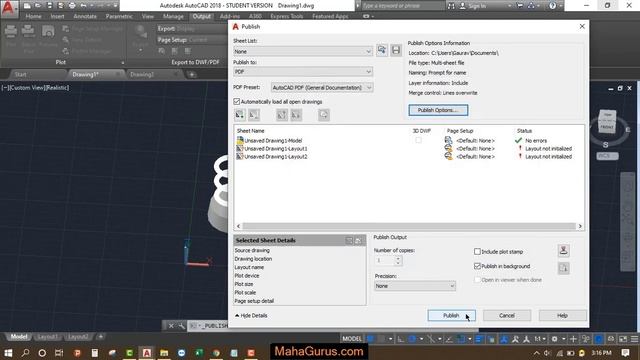Open the Precision dropdown
The image size is (640, 360).
coord(415,286)
